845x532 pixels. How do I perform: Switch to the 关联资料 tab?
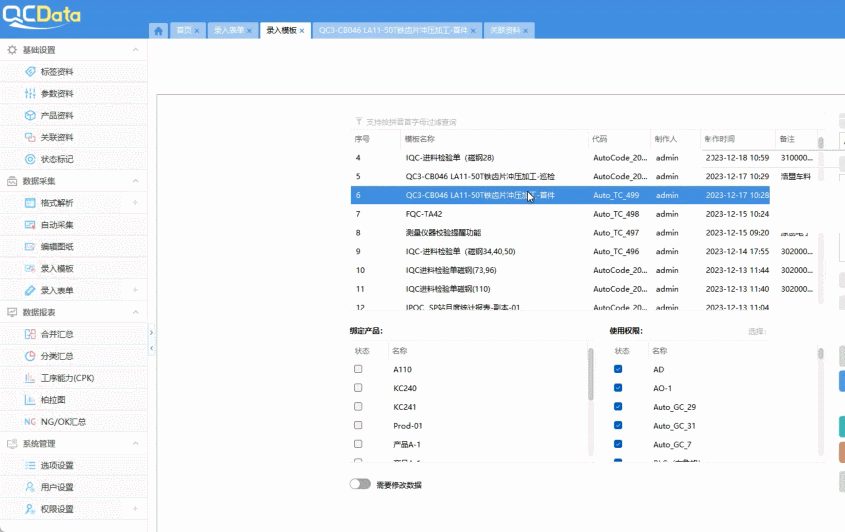pyautogui.click(x=504, y=31)
